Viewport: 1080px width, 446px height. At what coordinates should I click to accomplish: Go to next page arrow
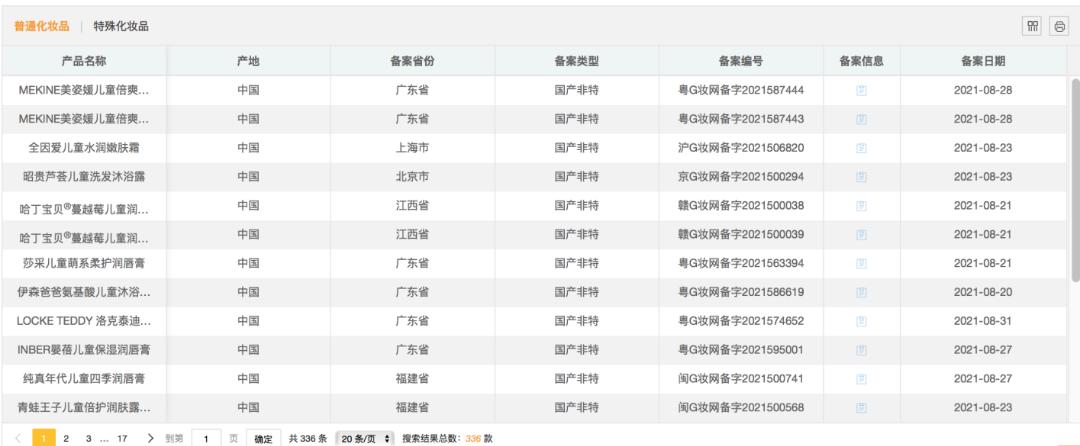click(150, 438)
